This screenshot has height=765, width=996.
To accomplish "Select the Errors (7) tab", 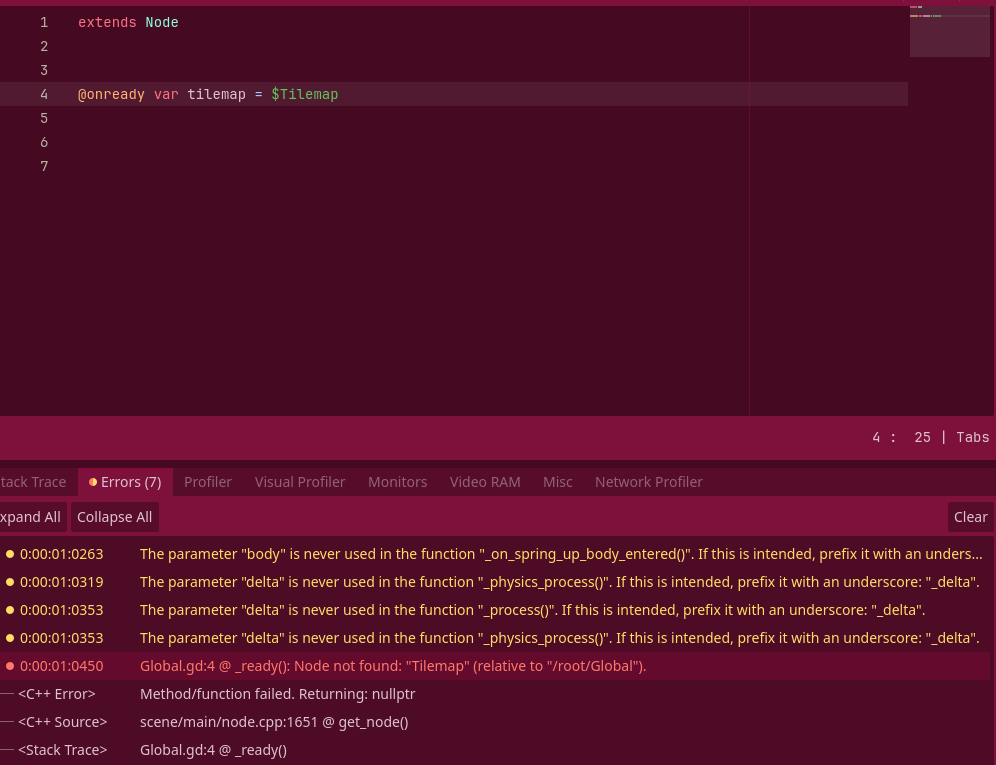I will tap(125, 482).
